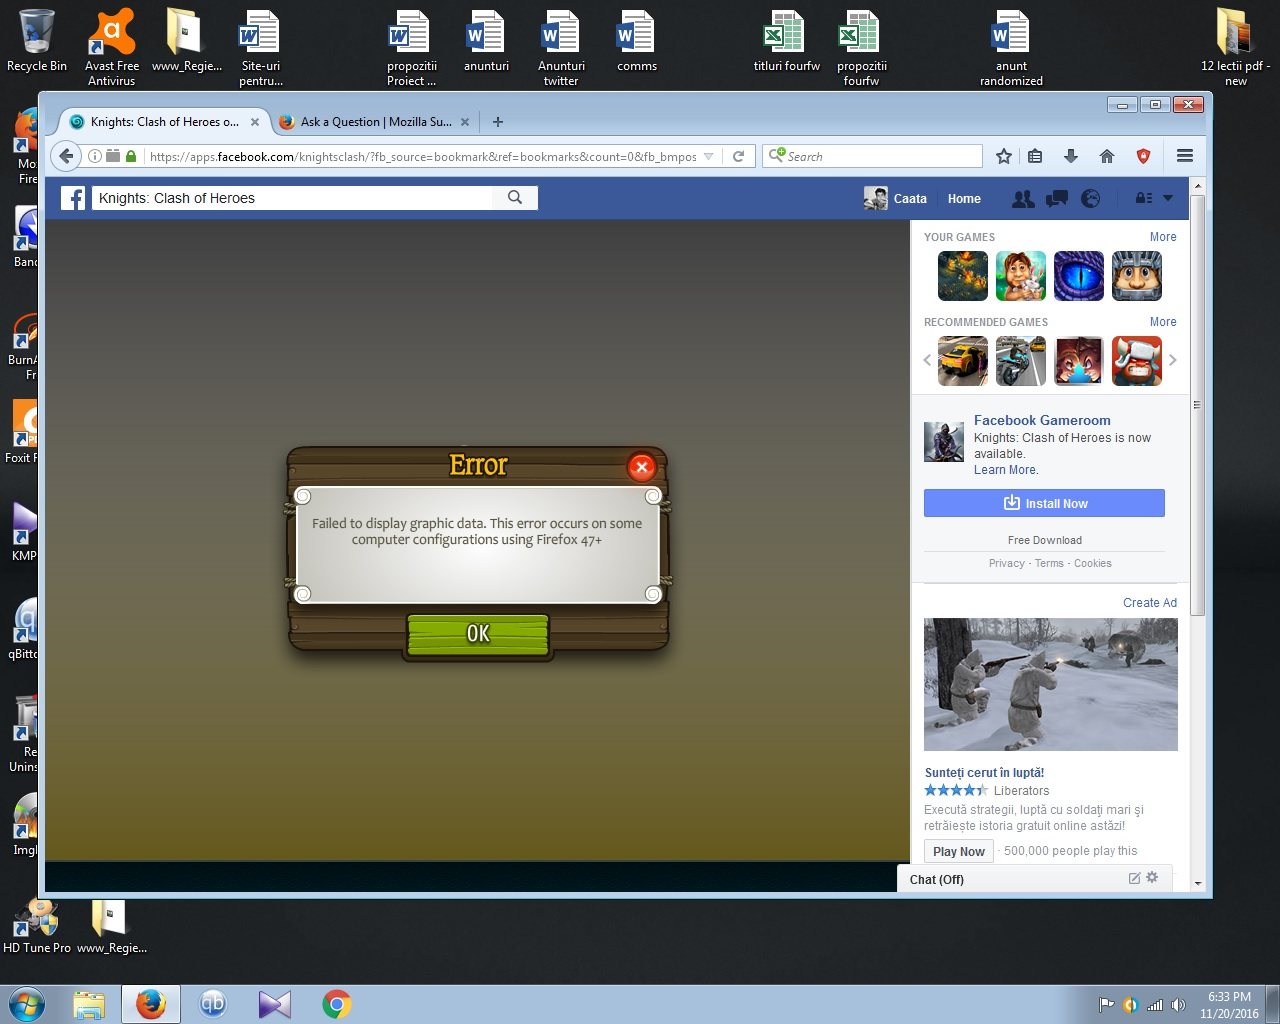Go to the Firefox home page icon
This screenshot has width=1280, height=1024.
tap(1107, 156)
